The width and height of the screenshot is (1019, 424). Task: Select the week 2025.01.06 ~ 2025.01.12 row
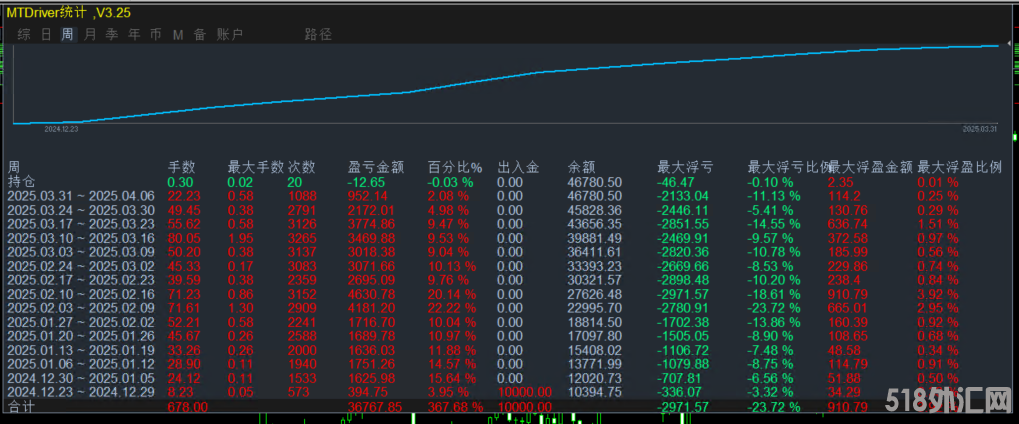click(509, 364)
